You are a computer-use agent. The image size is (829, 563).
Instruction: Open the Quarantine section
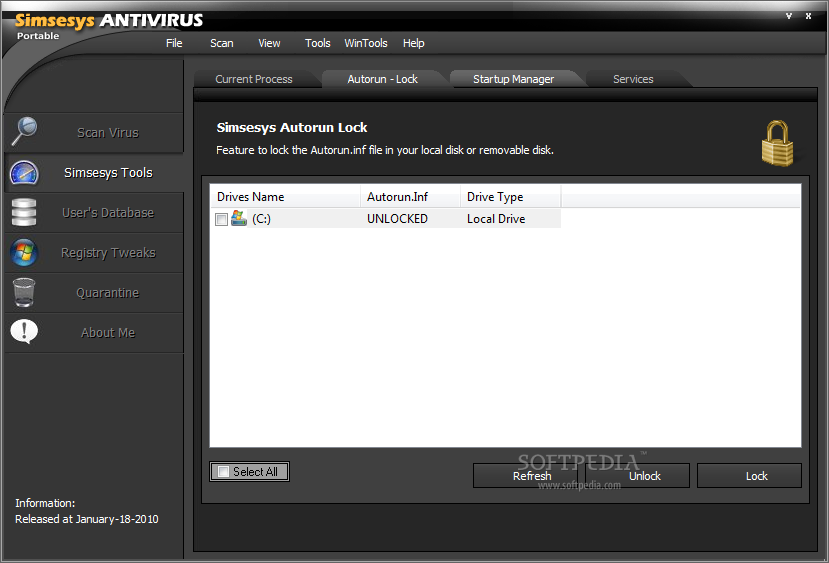[x=94, y=292]
